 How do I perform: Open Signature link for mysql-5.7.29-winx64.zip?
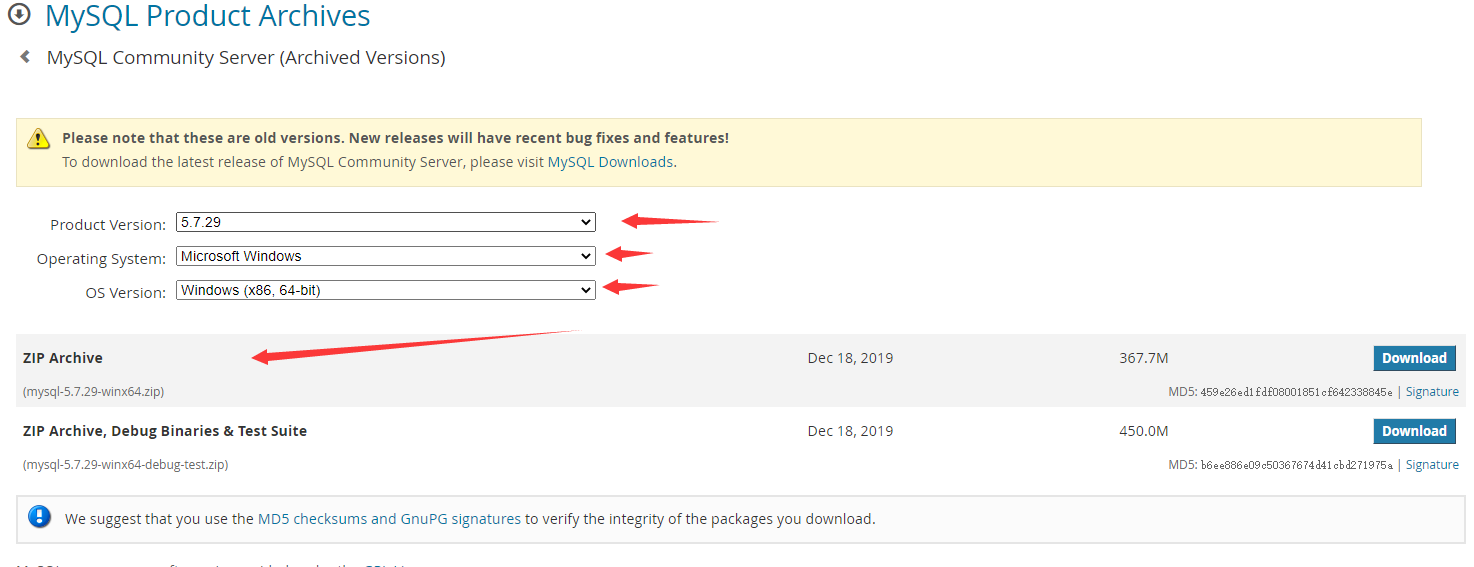tap(1432, 392)
